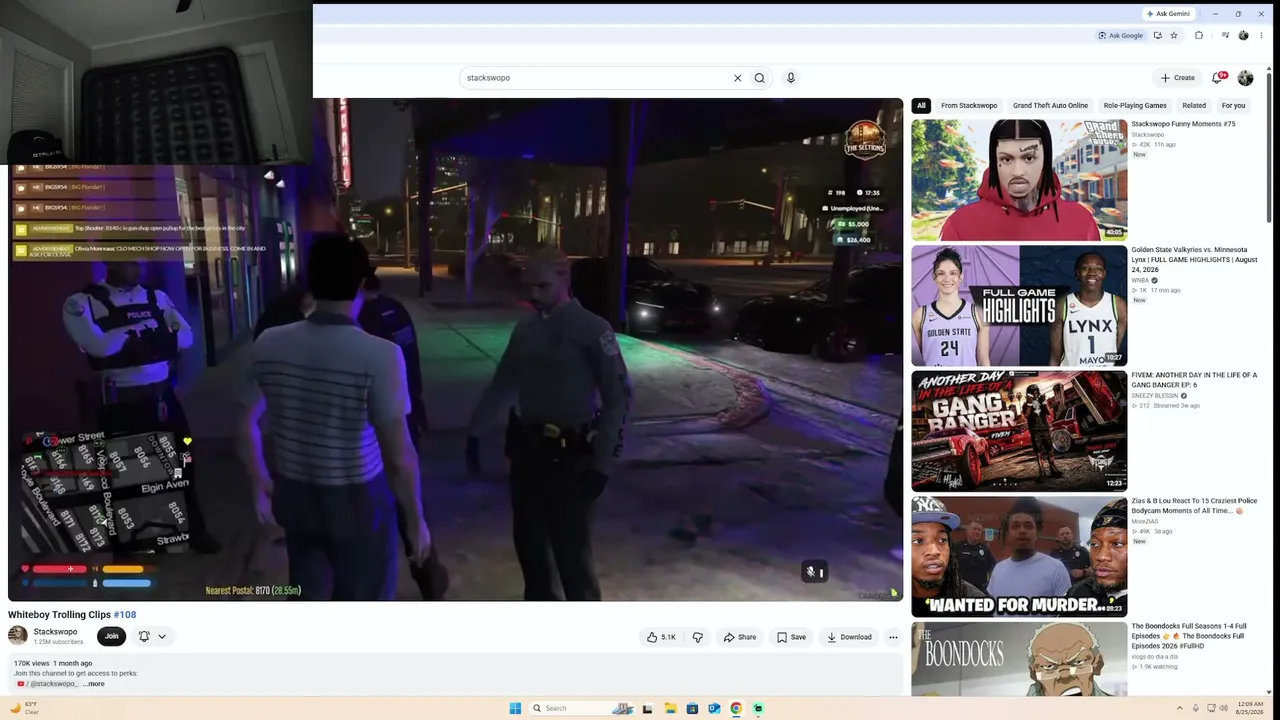Open the Chrome extensions puzzle icon

(x=1199, y=35)
